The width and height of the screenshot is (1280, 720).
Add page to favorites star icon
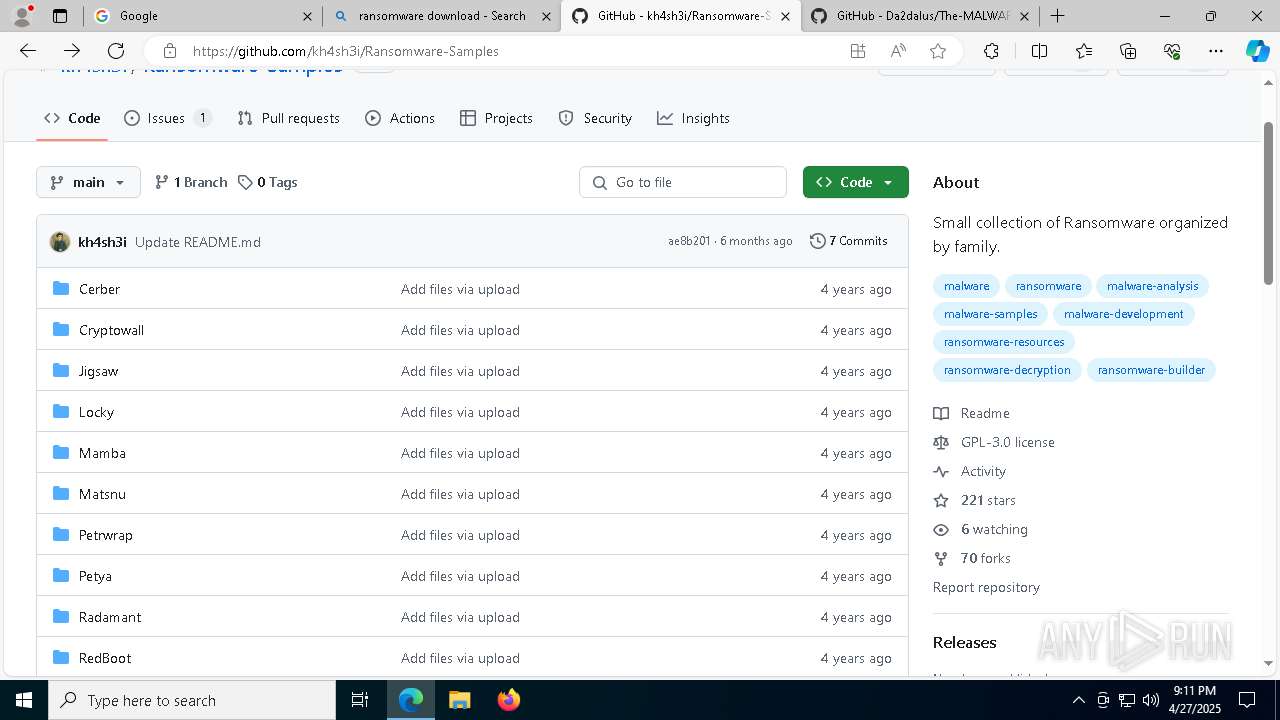938,51
